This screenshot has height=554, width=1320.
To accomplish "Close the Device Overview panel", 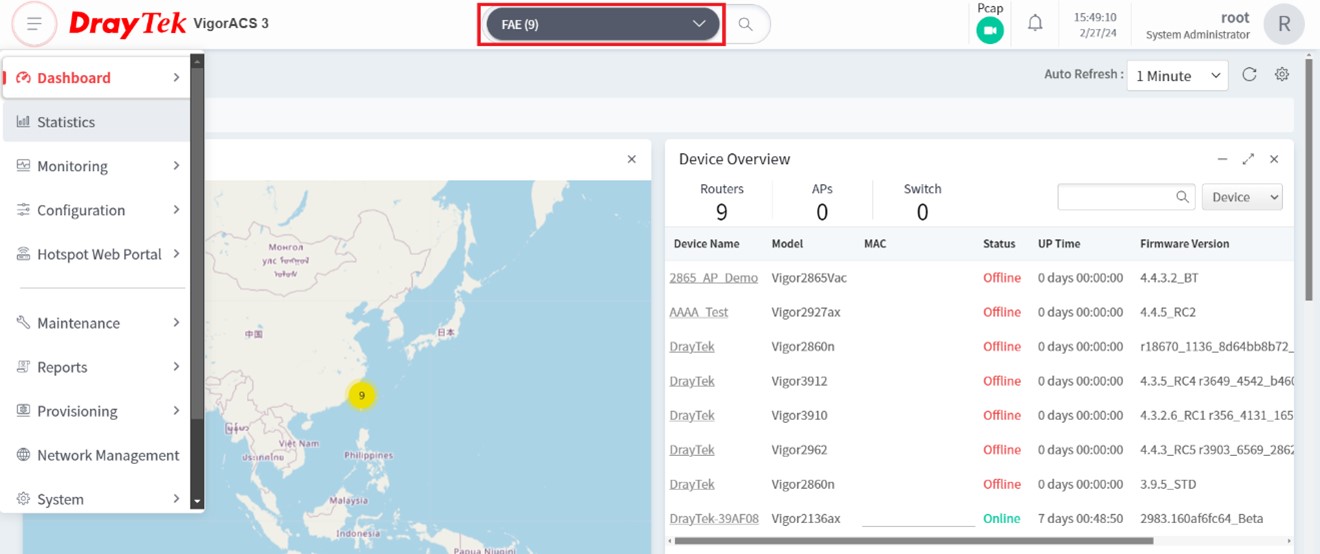I will point(1274,159).
